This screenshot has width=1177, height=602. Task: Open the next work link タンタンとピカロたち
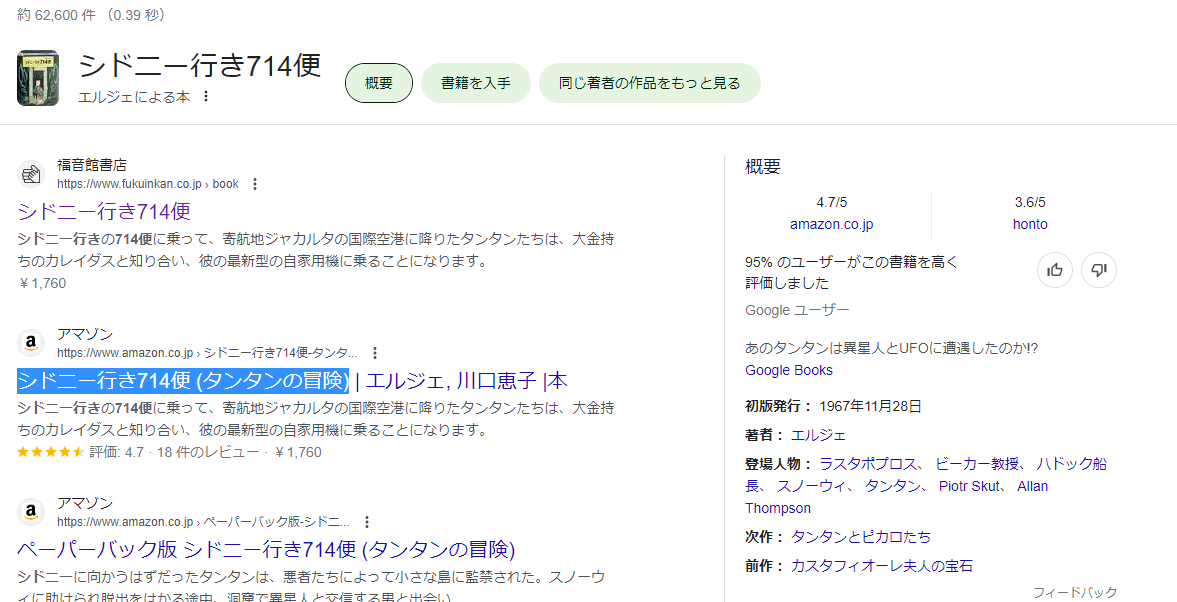[x=861, y=537]
